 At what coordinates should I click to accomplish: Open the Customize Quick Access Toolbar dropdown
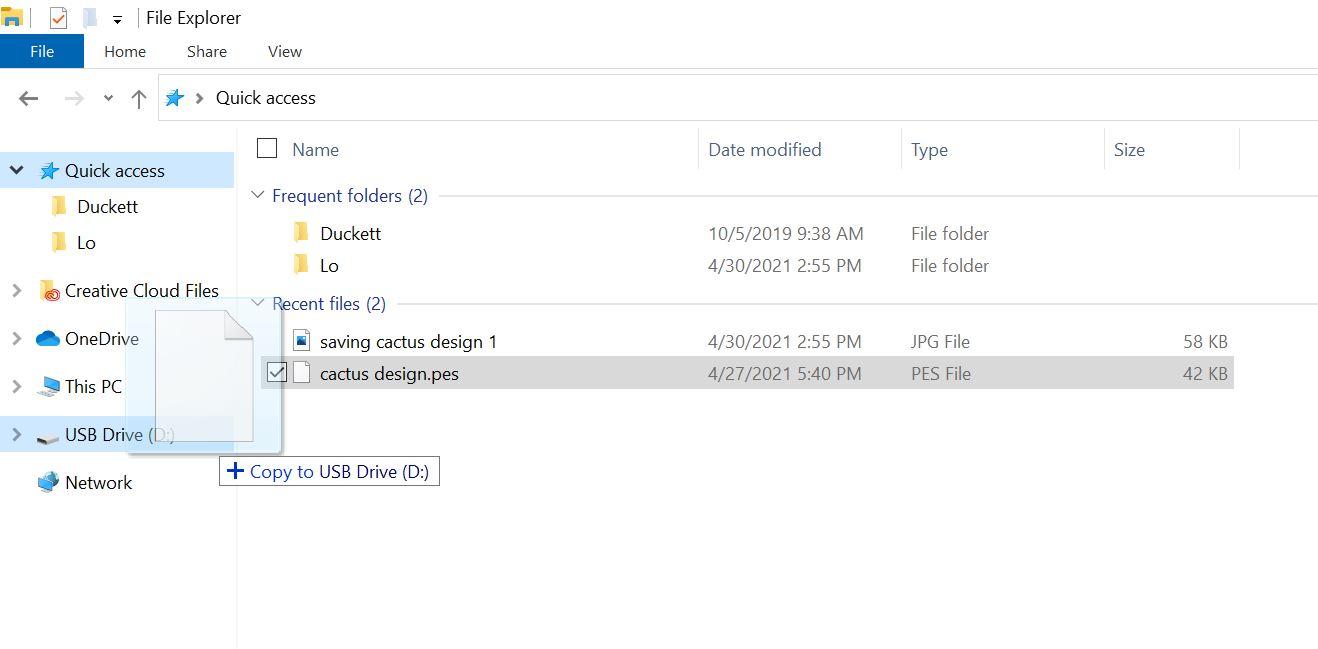click(x=117, y=19)
